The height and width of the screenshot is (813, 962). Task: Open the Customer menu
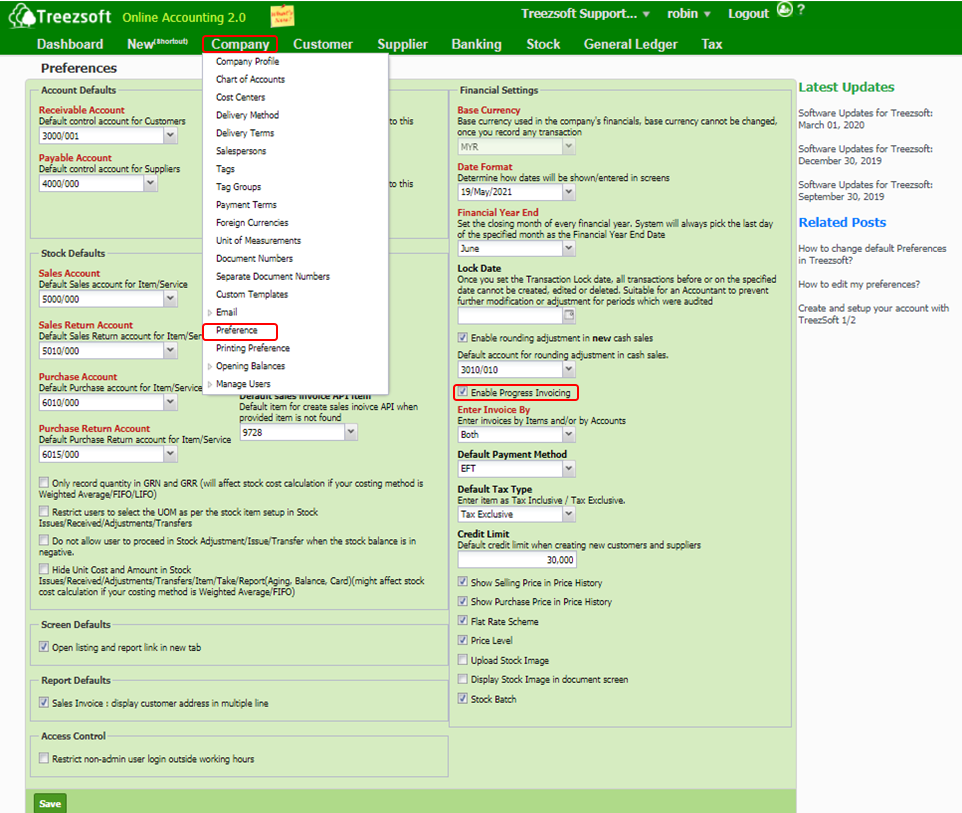point(323,44)
